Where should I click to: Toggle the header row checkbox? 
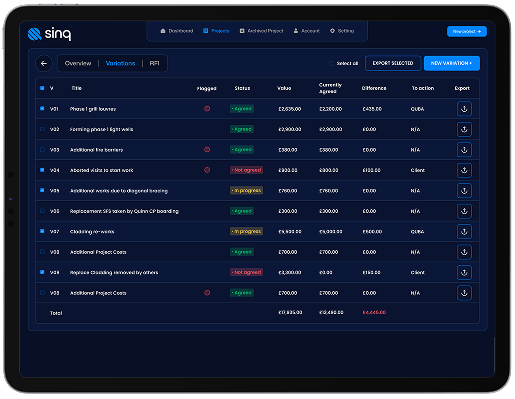42,88
